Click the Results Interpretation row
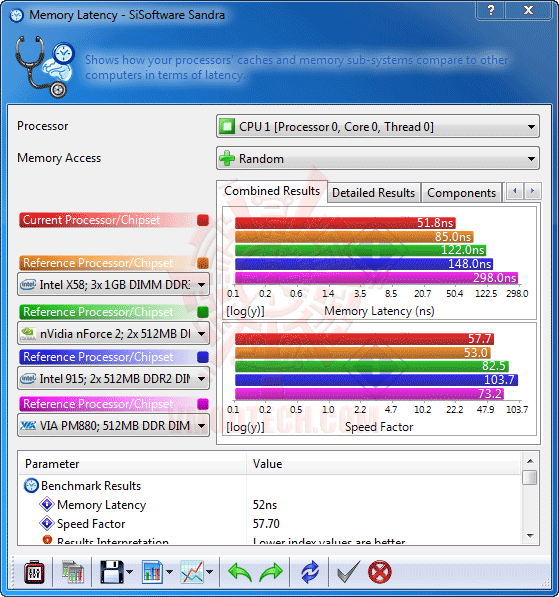This screenshot has height=597, width=559. [270, 540]
